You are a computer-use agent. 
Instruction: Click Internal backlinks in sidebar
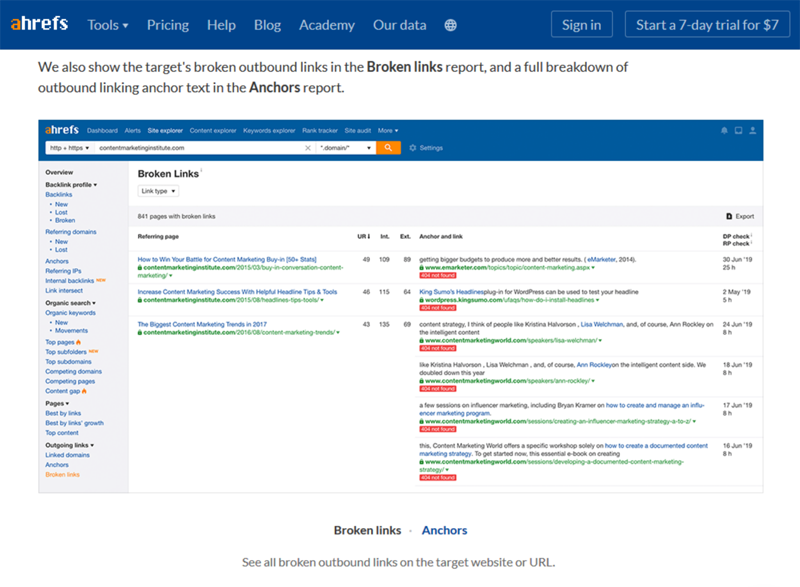pos(69,281)
